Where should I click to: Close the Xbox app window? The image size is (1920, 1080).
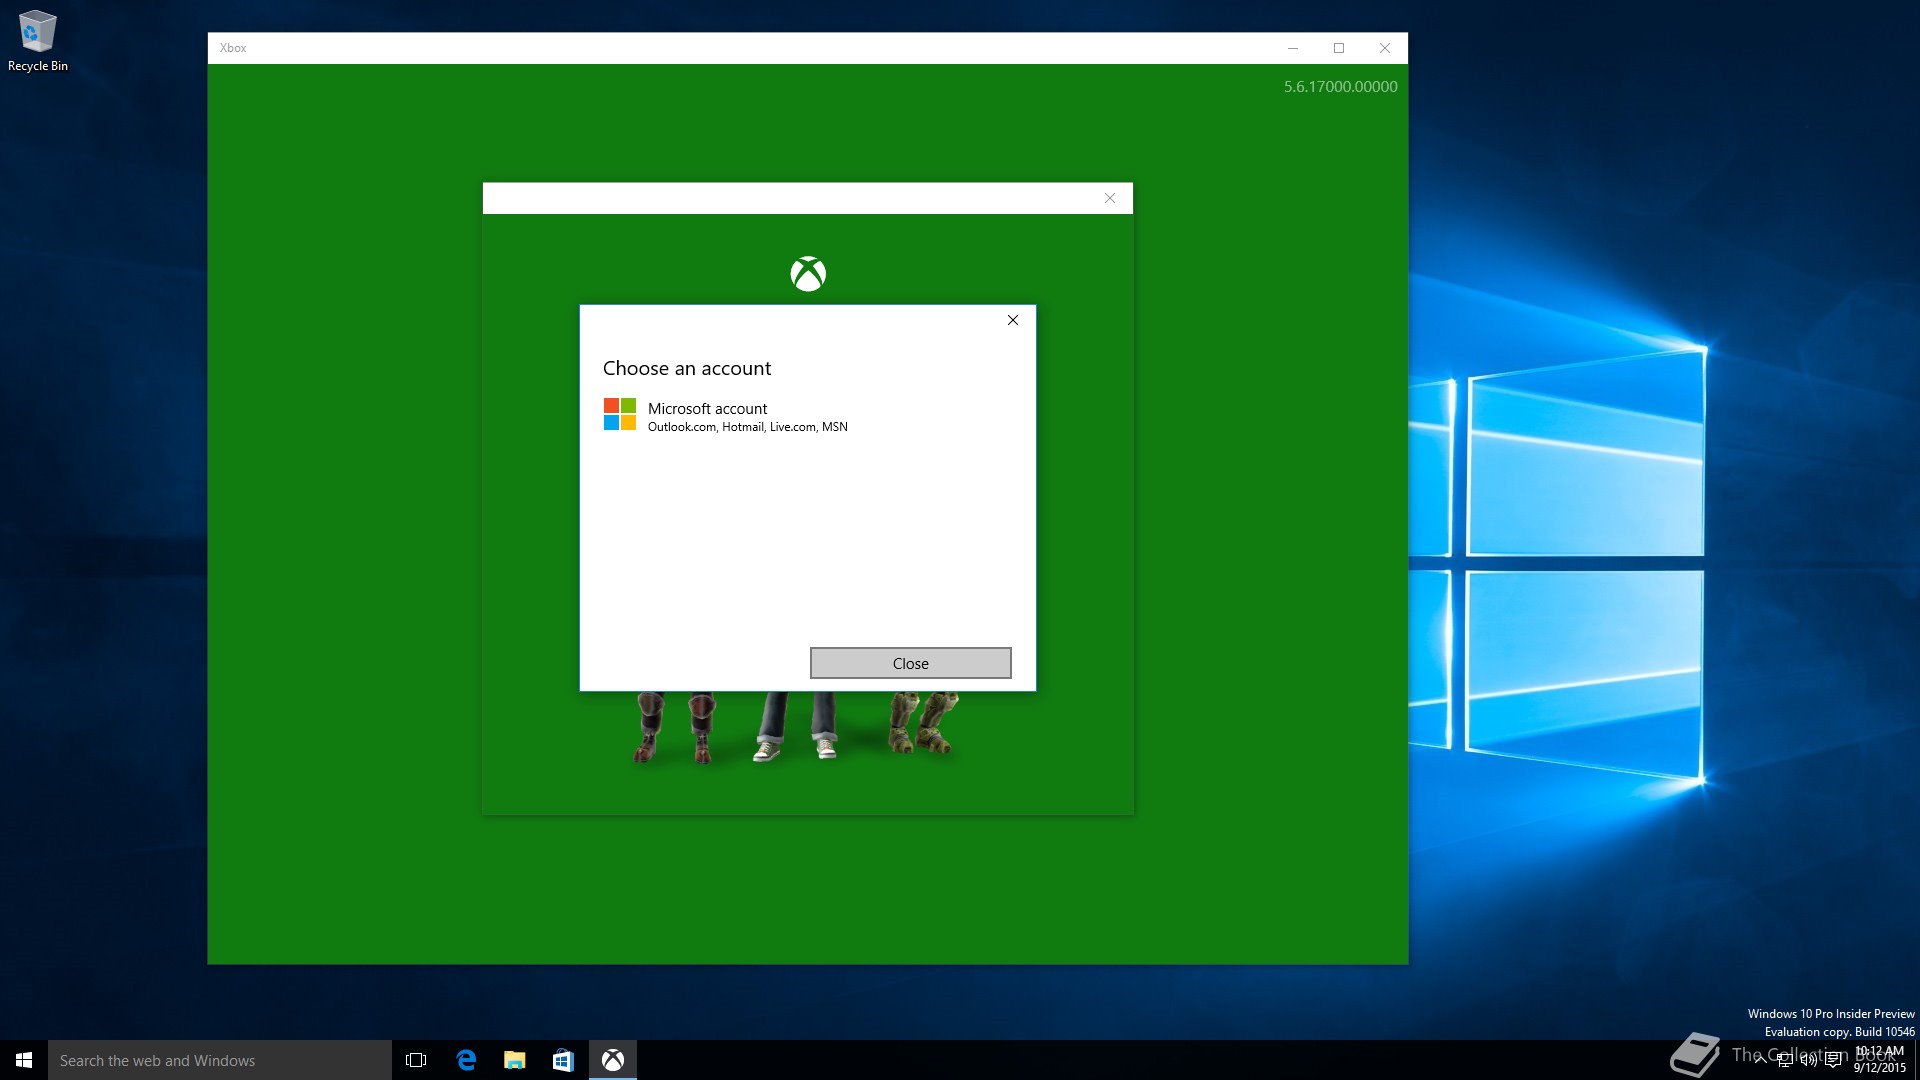coord(1385,48)
